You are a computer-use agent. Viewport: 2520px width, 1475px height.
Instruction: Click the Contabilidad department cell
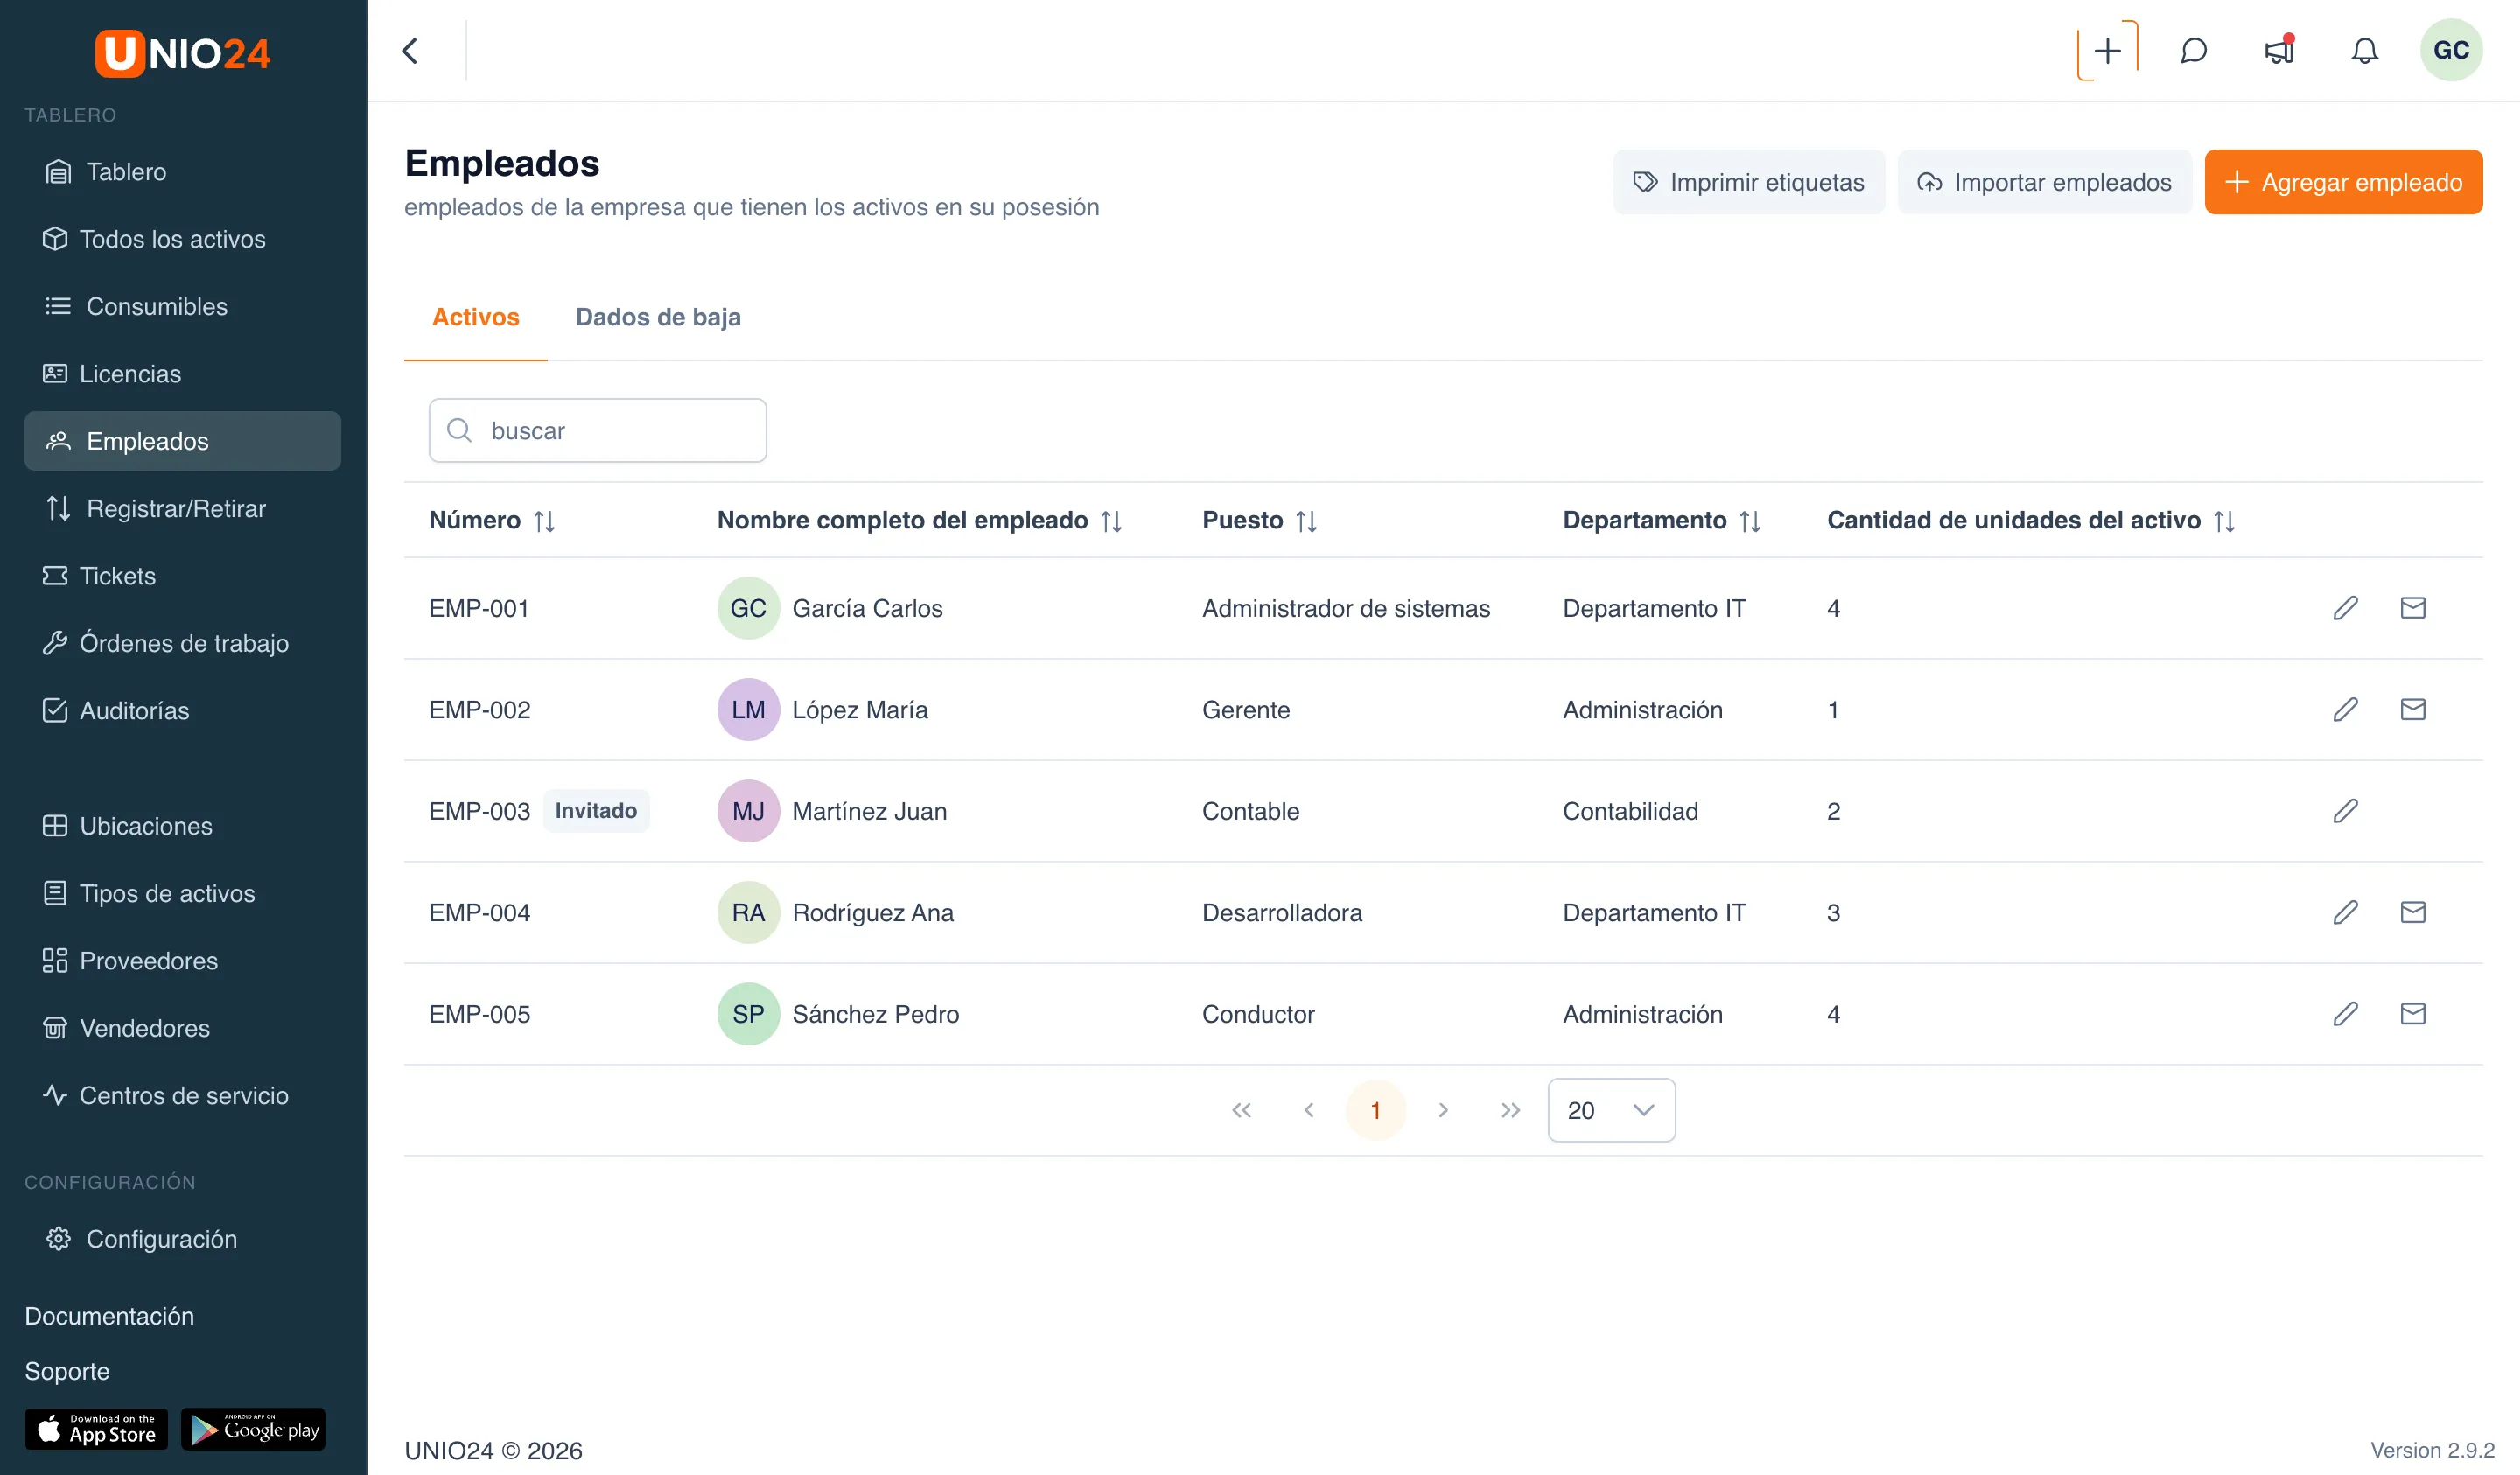(x=1630, y=811)
